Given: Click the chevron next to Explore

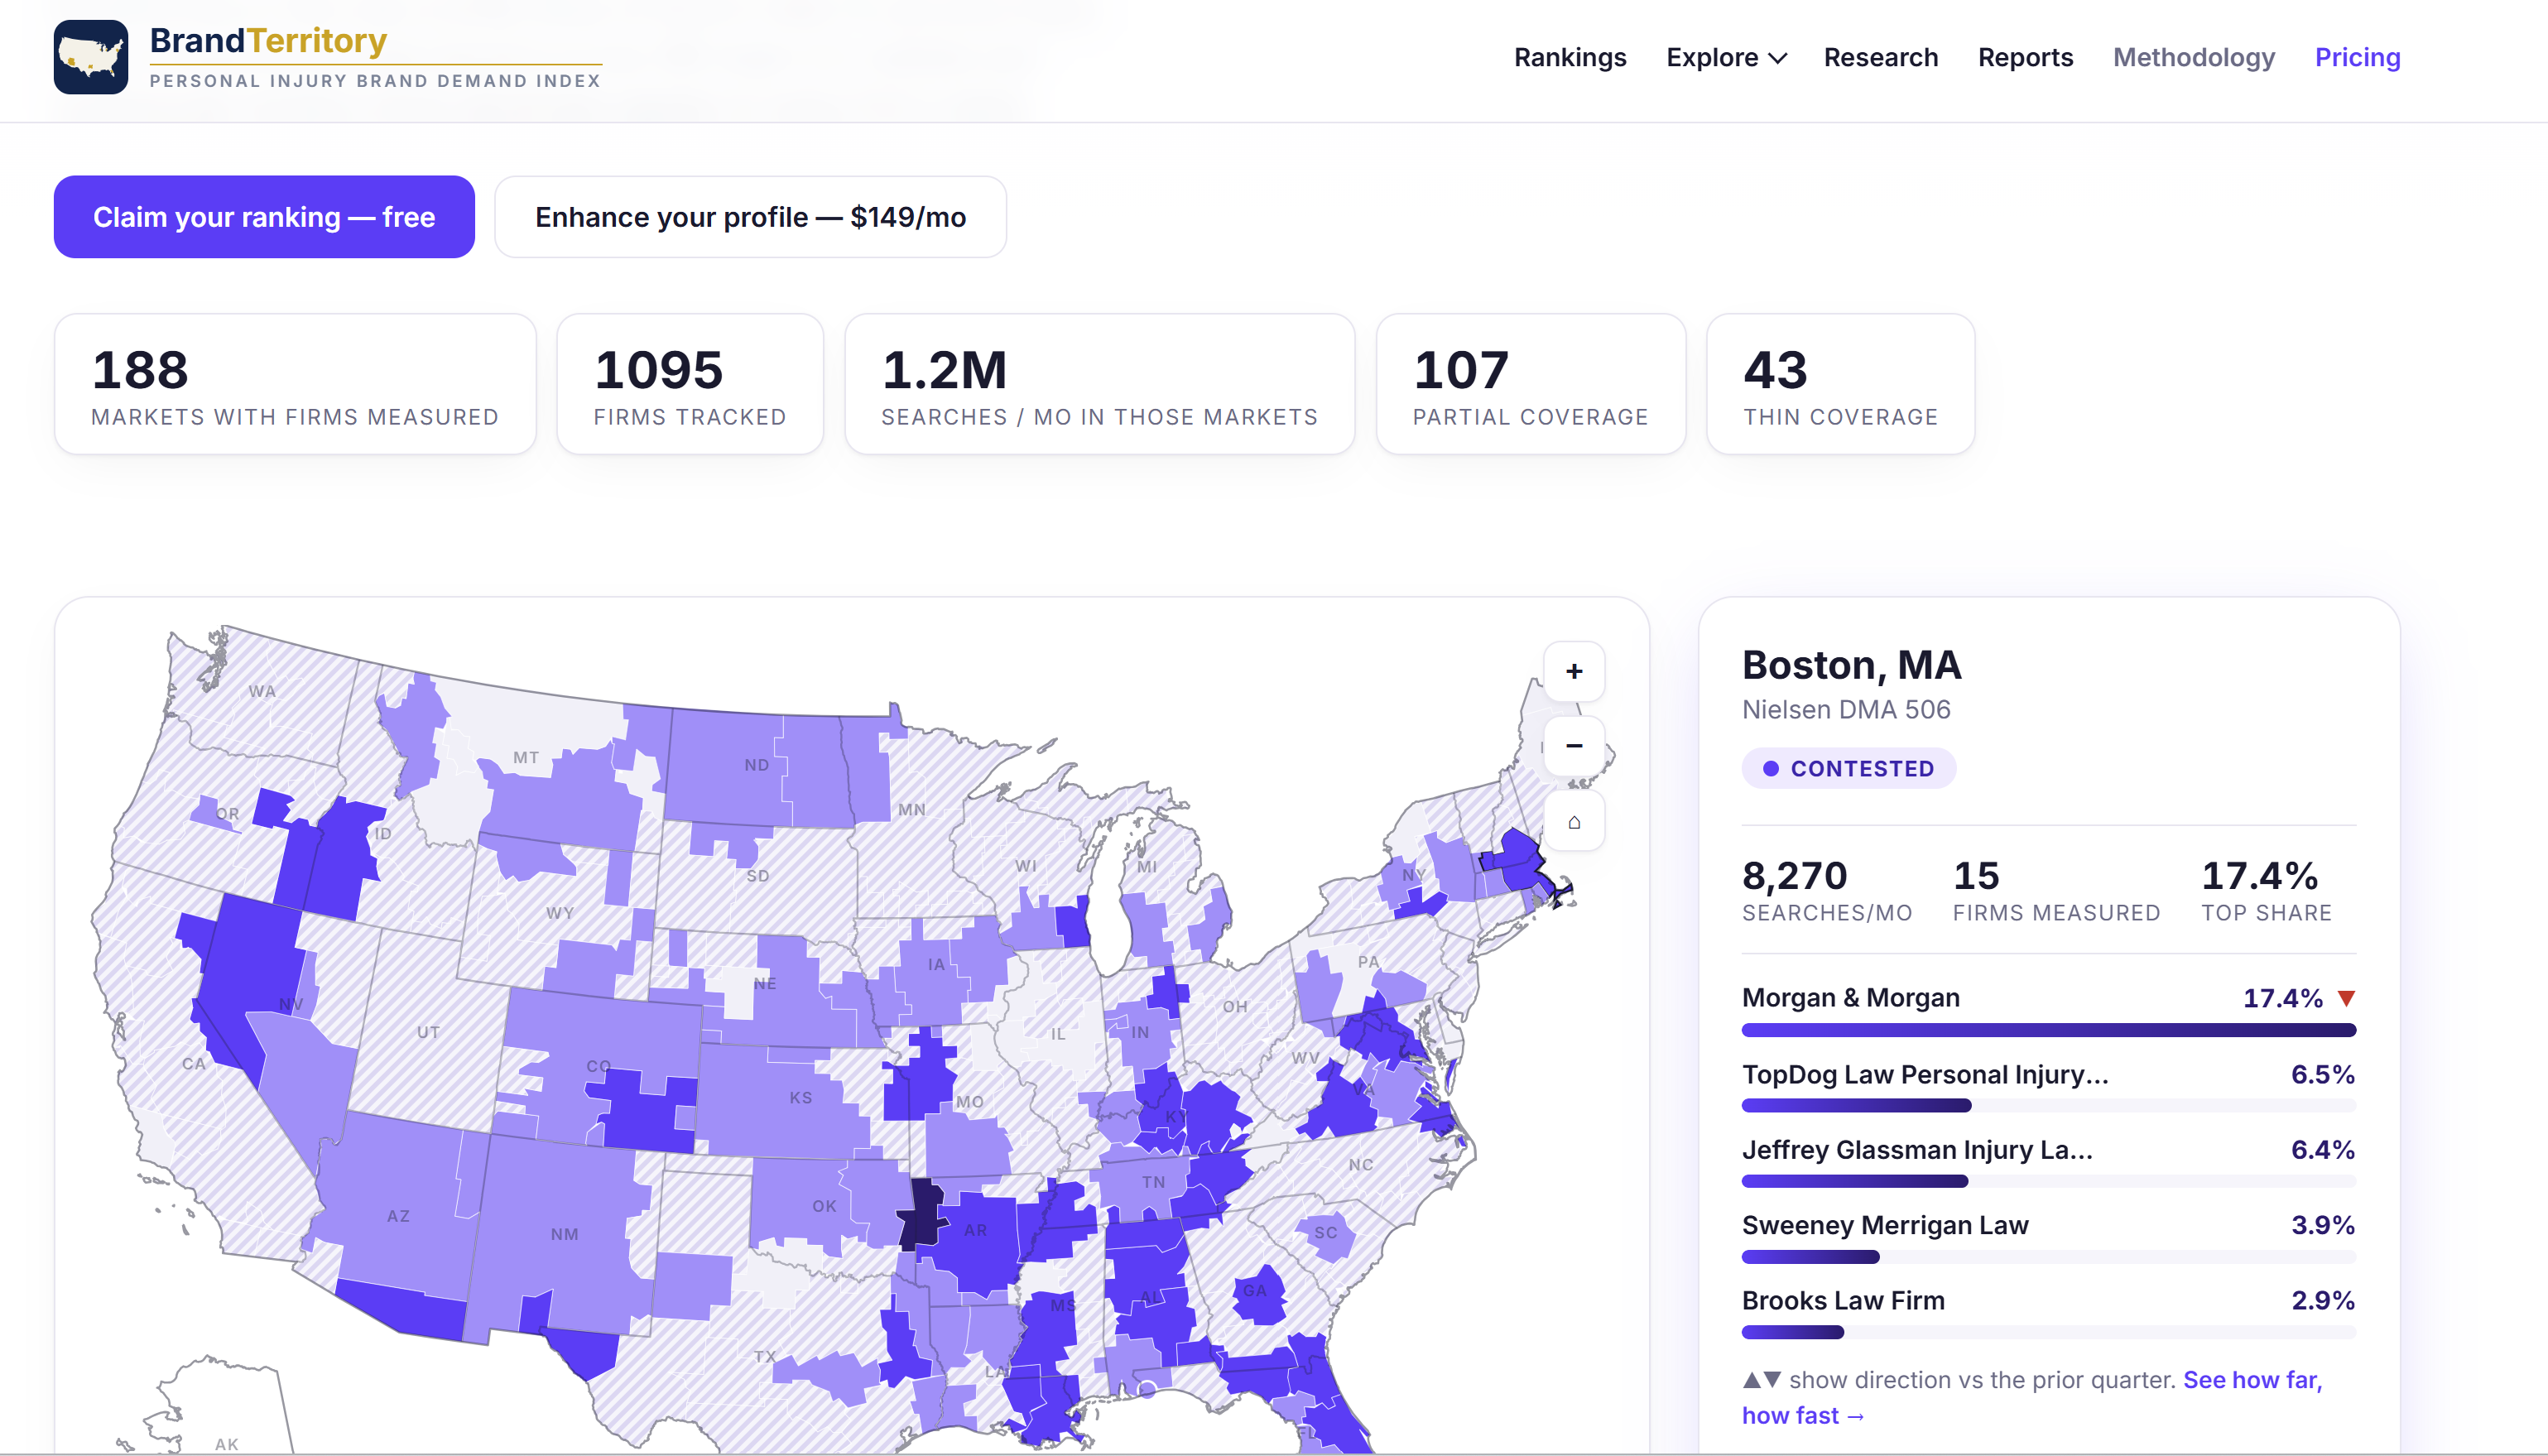Looking at the screenshot, I should (x=1778, y=58).
